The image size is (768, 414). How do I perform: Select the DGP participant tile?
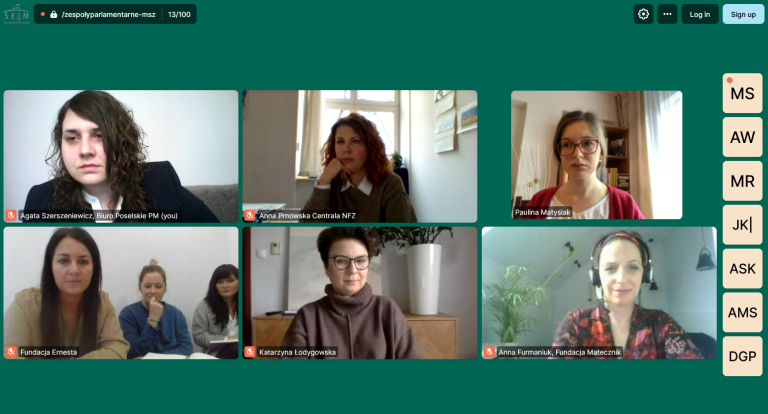coord(743,356)
